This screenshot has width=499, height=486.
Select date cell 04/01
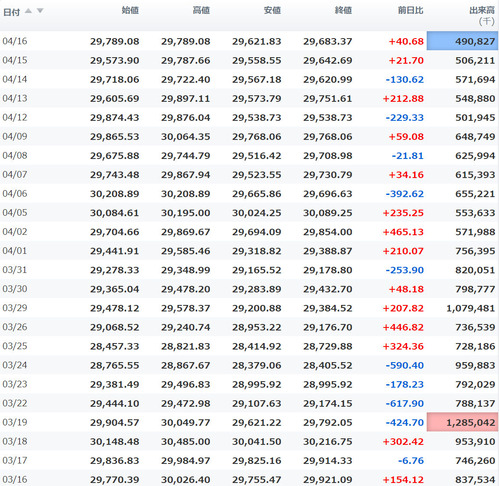tap(15, 251)
